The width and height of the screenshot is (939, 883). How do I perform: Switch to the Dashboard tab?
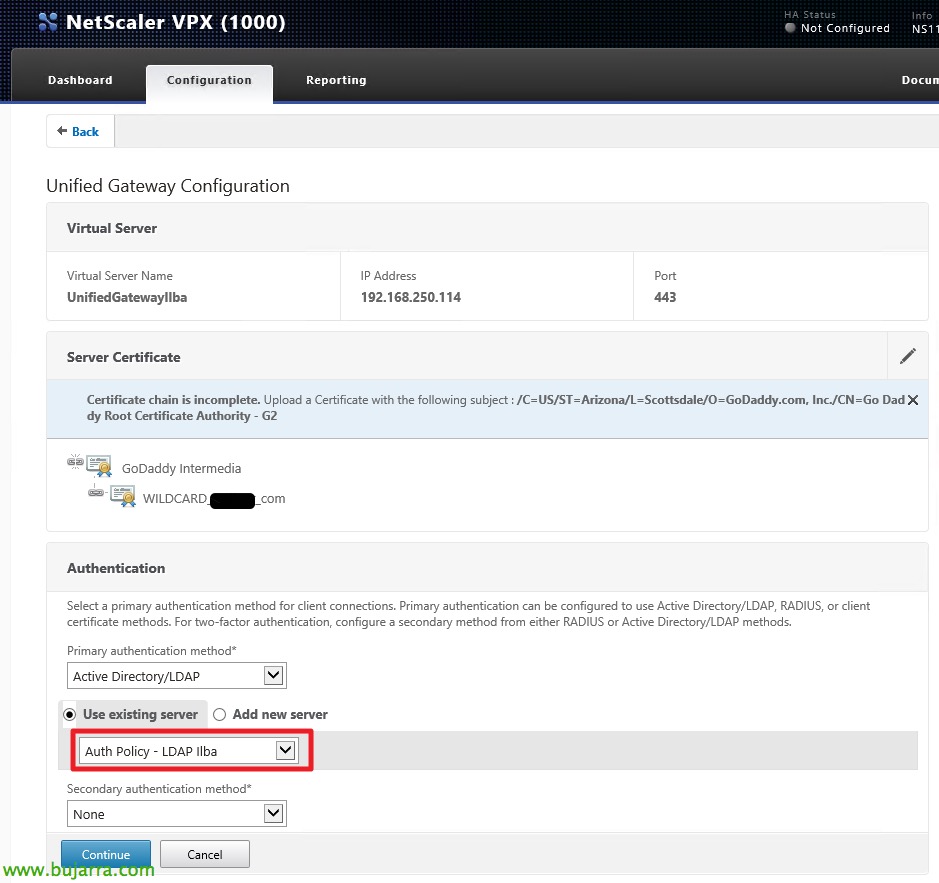tap(80, 80)
